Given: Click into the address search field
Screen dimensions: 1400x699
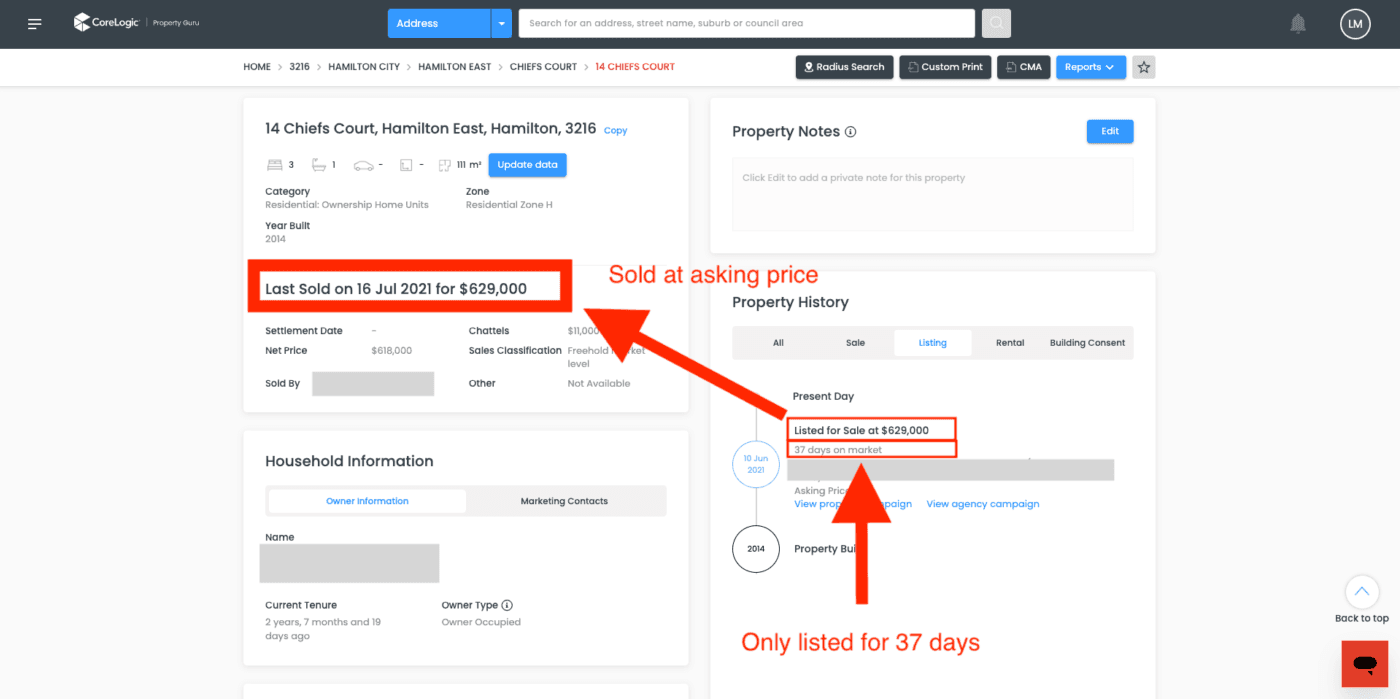Looking at the screenshot, I should click(x=746, y=23).
